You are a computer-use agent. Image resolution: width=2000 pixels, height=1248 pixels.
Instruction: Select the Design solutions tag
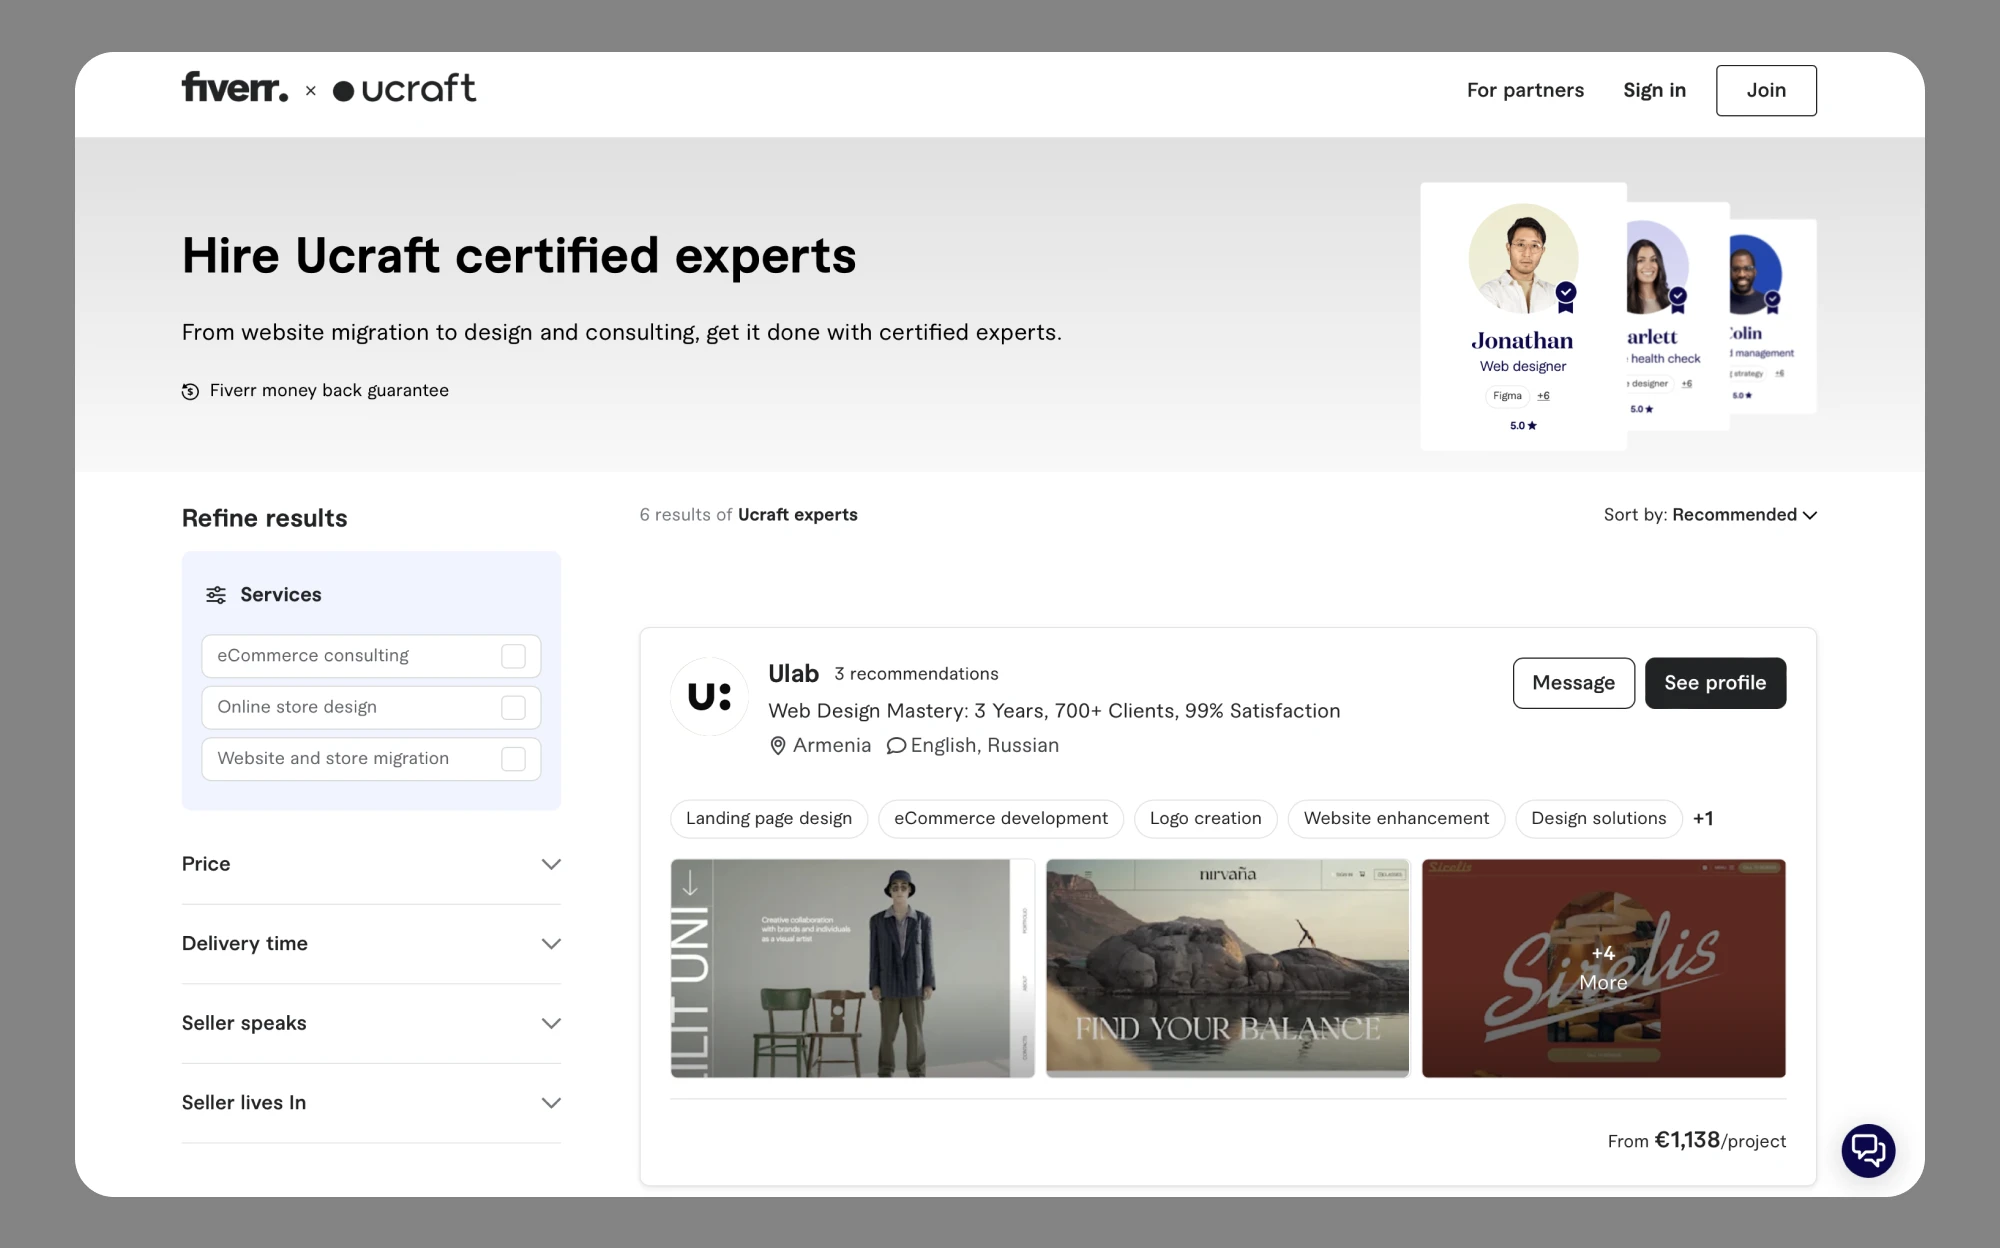(1599, 819)
